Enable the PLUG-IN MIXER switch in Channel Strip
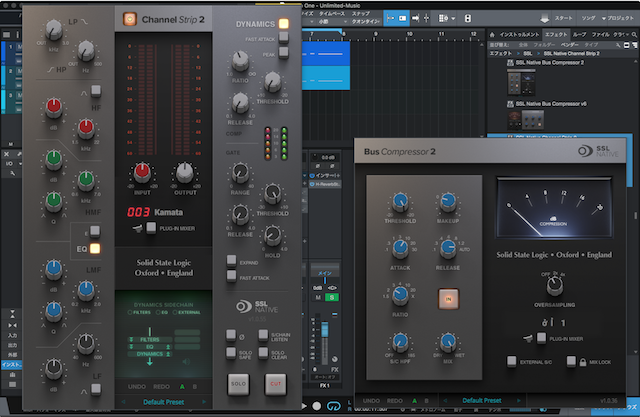Image resolution: width=640 pixels, height=417 pixels. [151, 228]
